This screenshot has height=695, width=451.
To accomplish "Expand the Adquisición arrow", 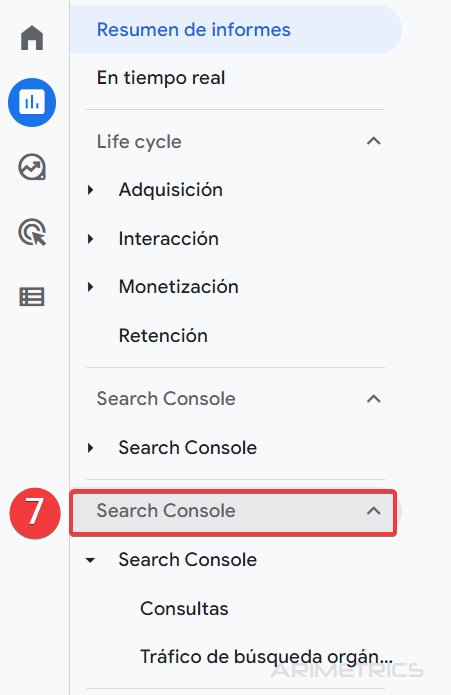I will pos(91,190).
